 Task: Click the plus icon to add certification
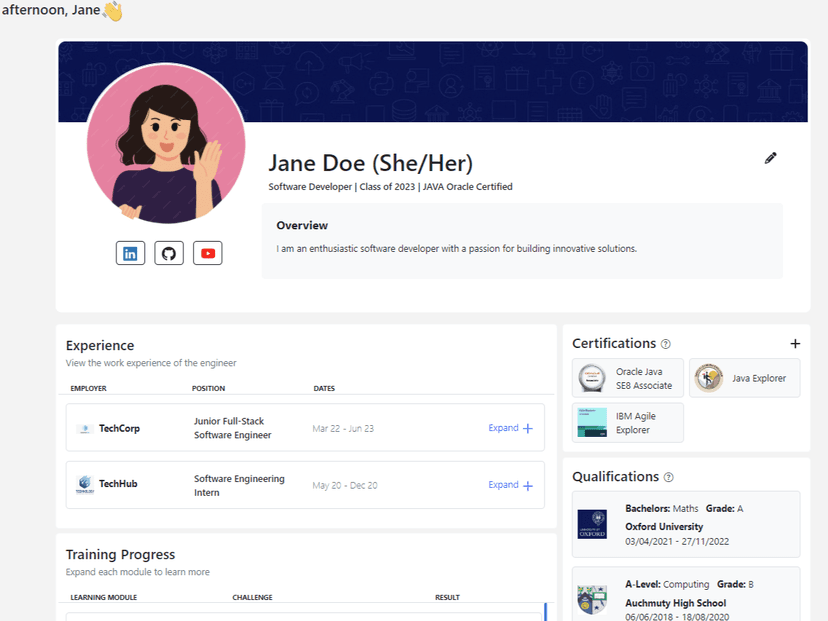pos(795,344)
